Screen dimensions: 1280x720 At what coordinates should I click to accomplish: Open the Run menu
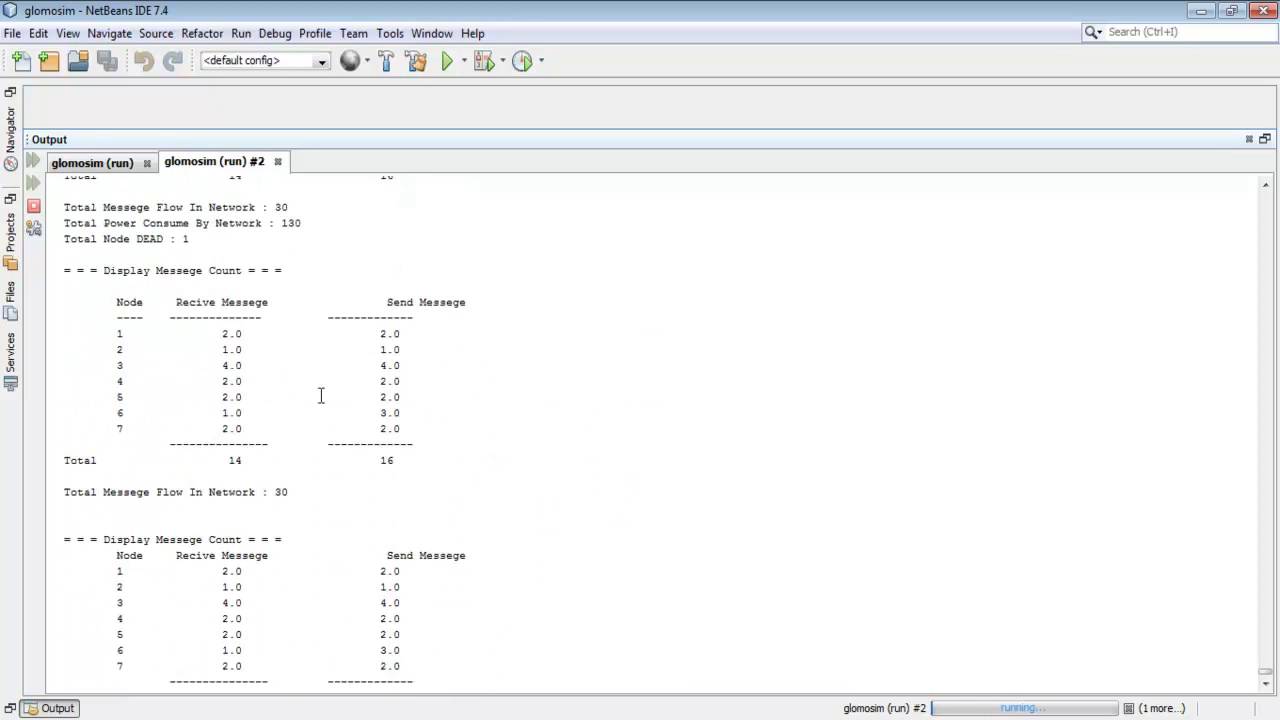[241, 33]
